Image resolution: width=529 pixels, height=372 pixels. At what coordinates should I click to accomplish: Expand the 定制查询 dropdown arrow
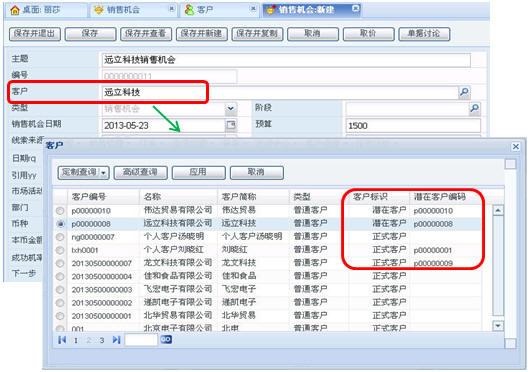[x=103, y=173]
